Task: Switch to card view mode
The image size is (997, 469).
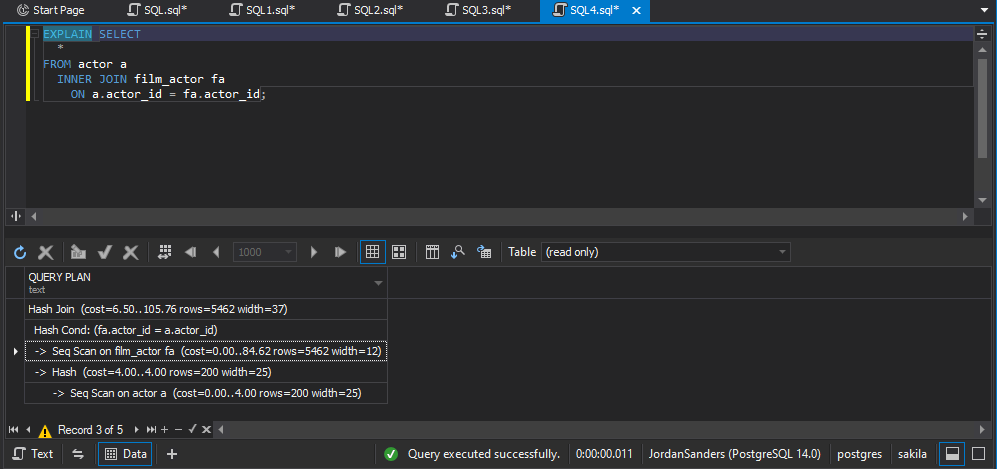Action: tap(399, 252)
